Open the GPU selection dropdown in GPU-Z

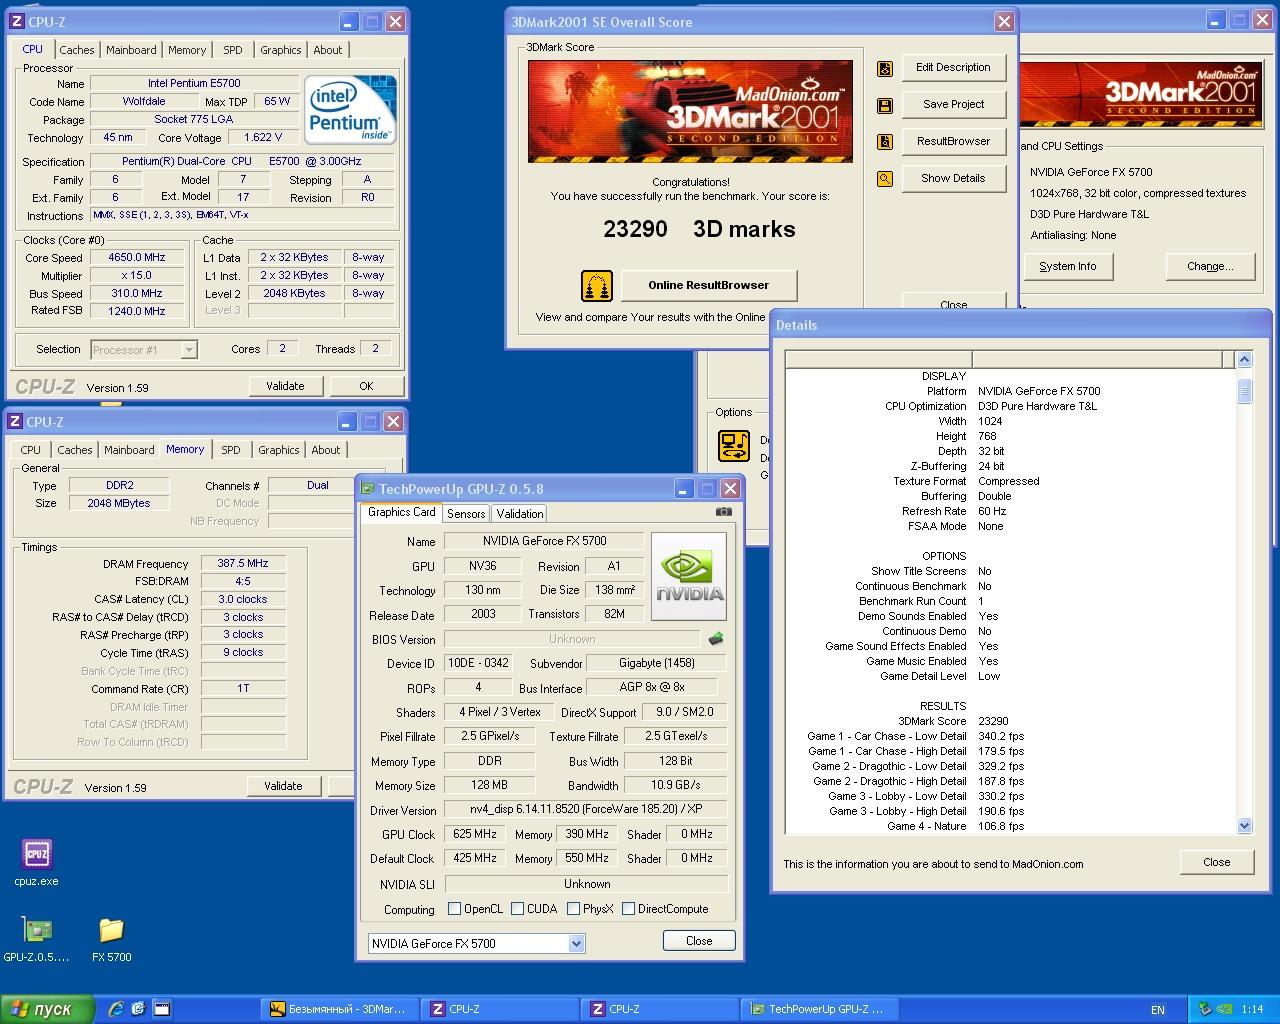[x=576, y=943]
